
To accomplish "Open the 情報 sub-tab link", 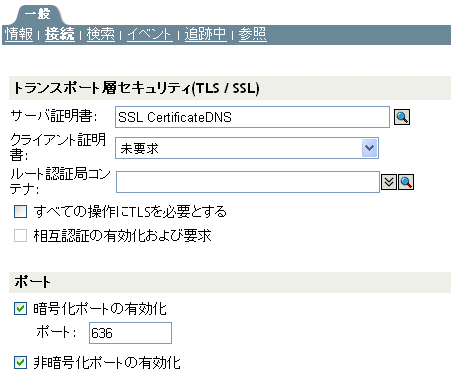I will coord(19,34).
